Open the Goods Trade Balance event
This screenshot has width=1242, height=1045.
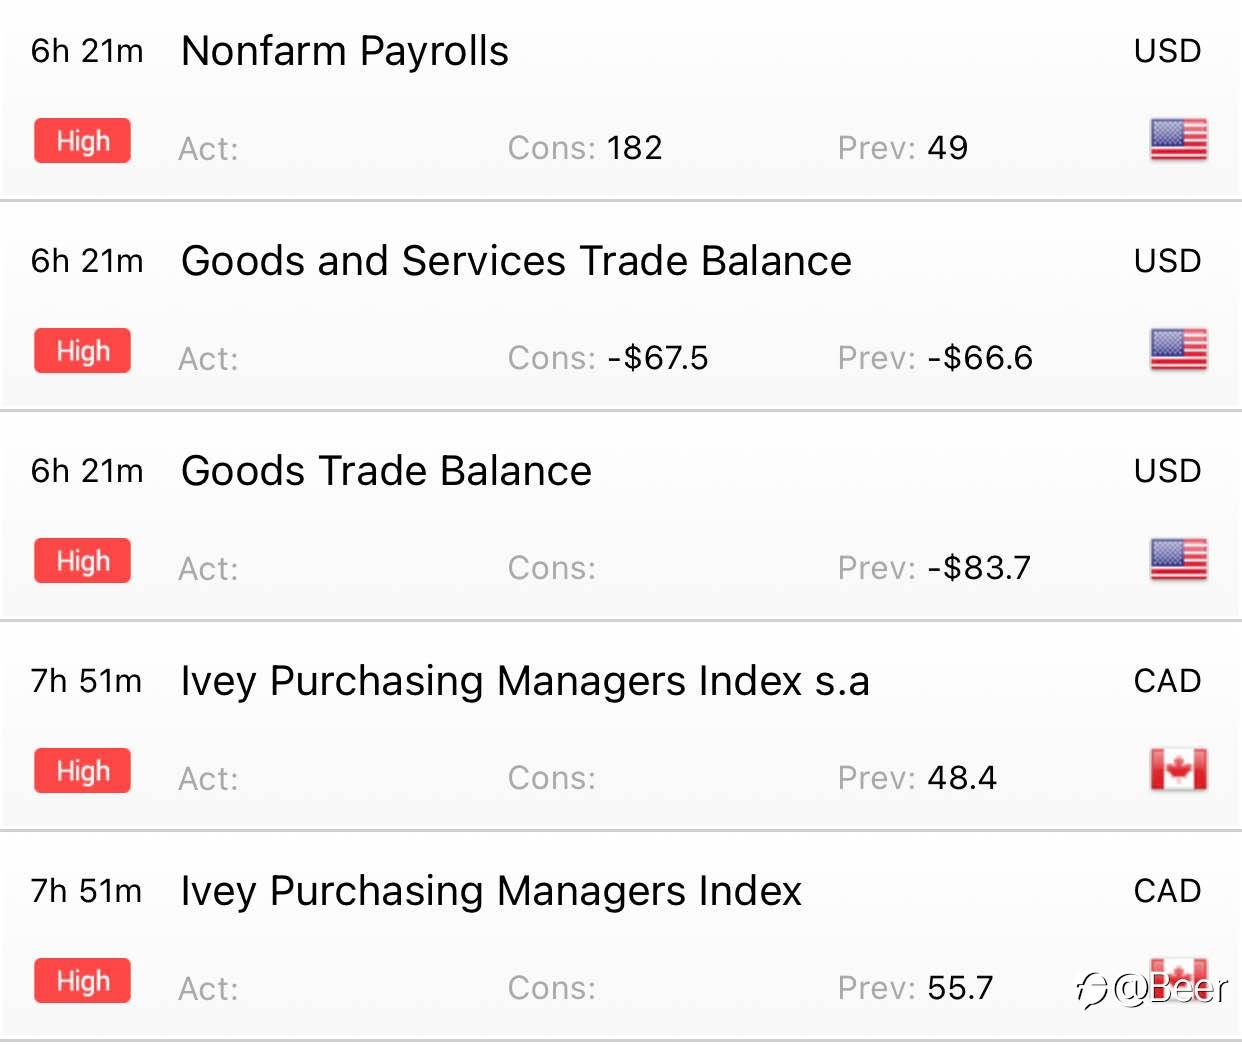point(386,471)
